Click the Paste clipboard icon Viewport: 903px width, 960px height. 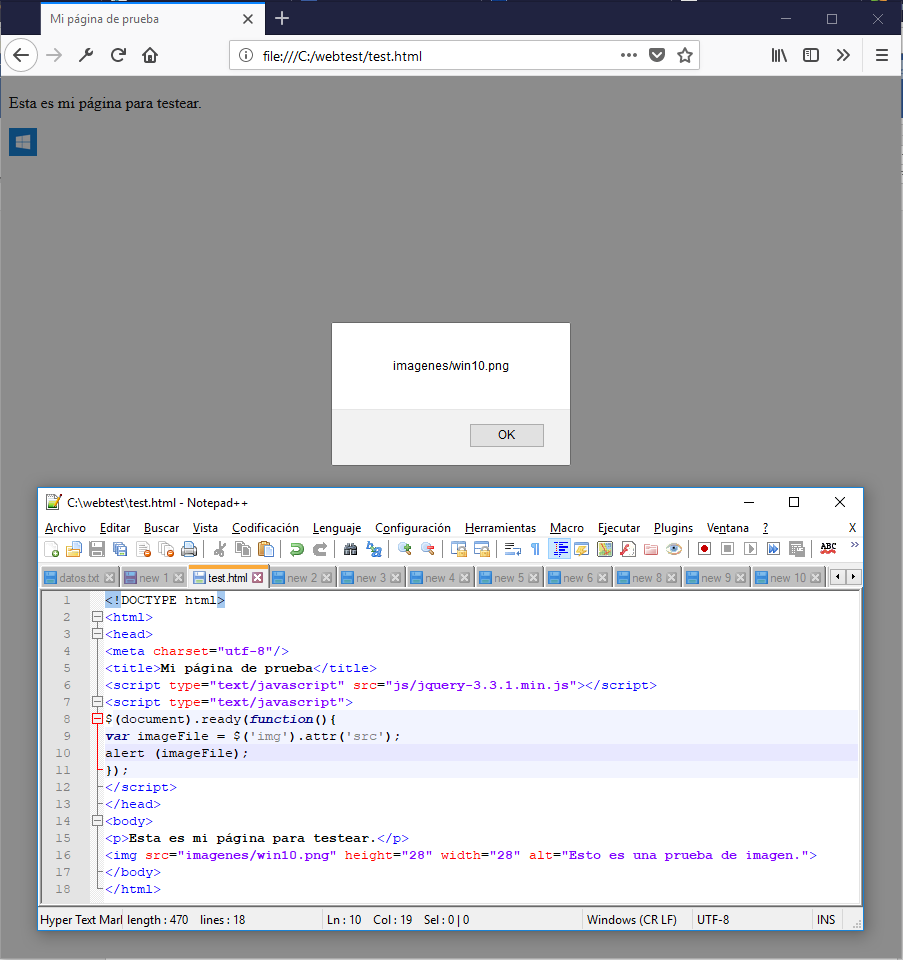point(266,549)
